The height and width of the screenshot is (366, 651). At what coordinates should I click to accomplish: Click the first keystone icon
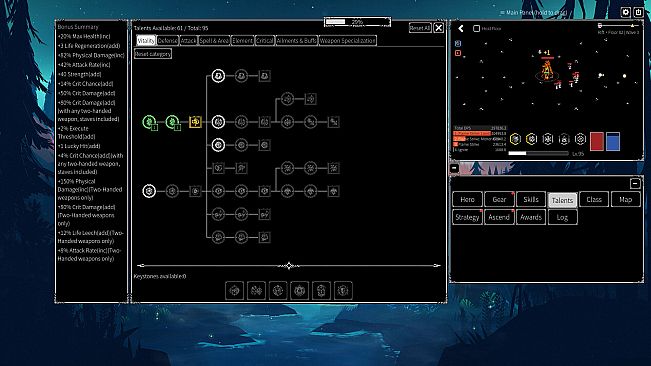[235, 290]
